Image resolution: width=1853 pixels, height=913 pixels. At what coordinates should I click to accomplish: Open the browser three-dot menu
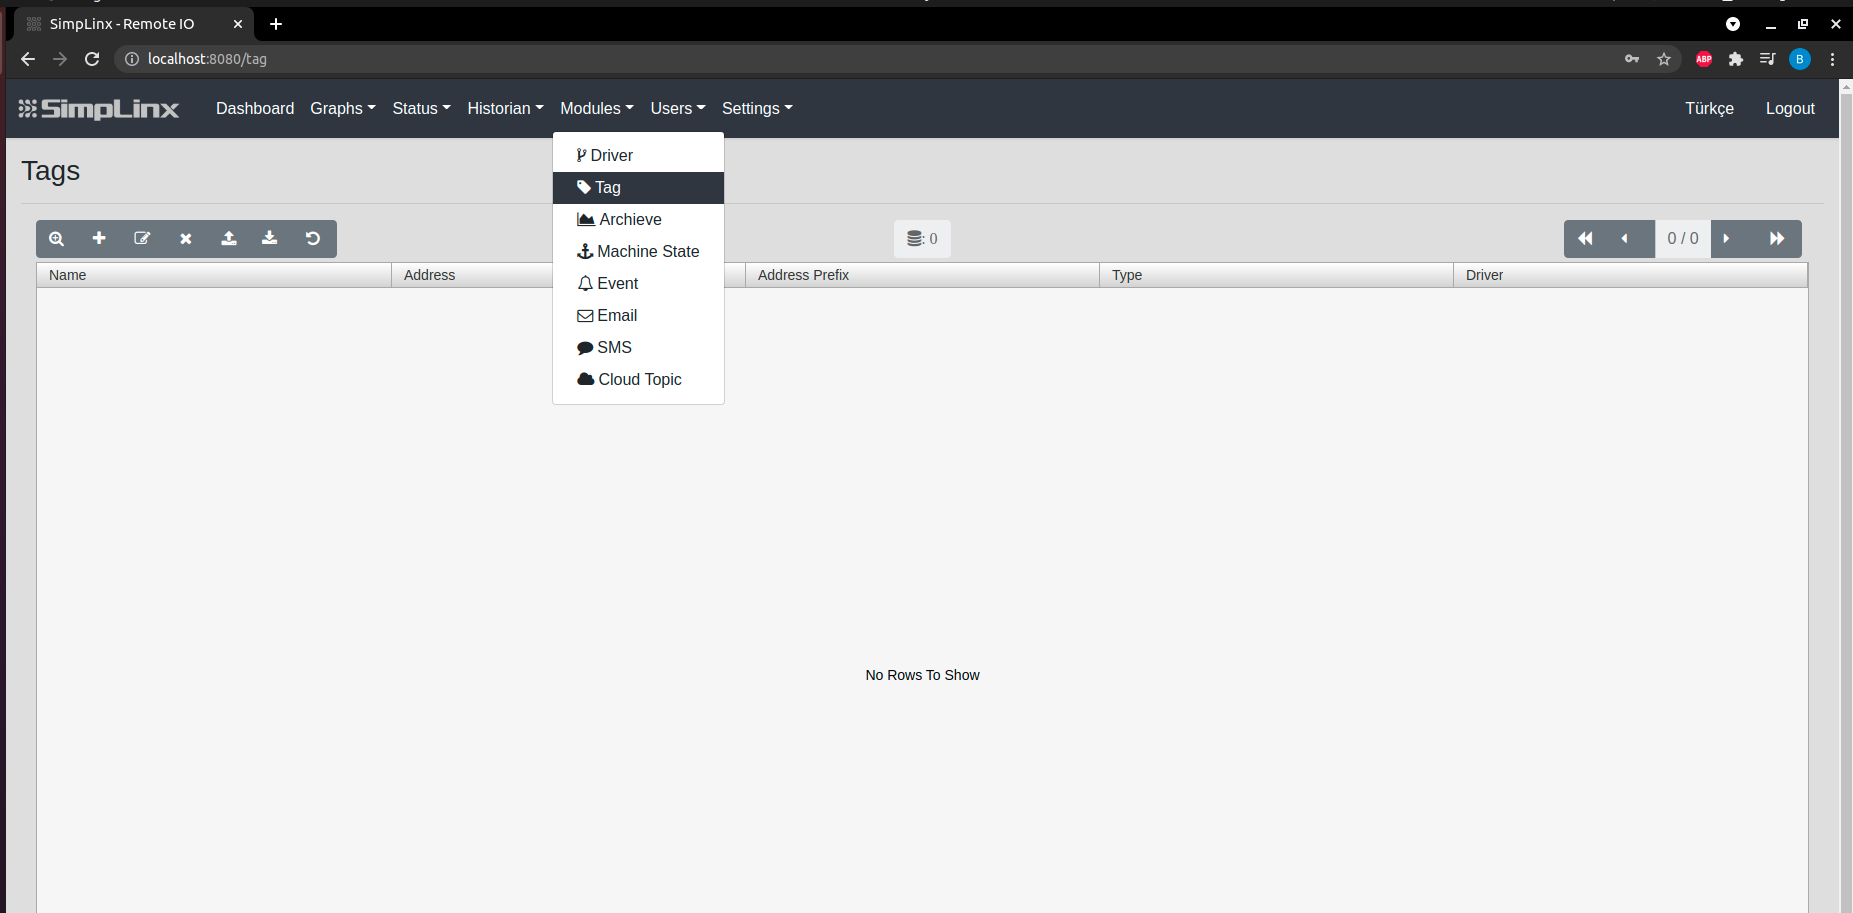(1832, 59)
